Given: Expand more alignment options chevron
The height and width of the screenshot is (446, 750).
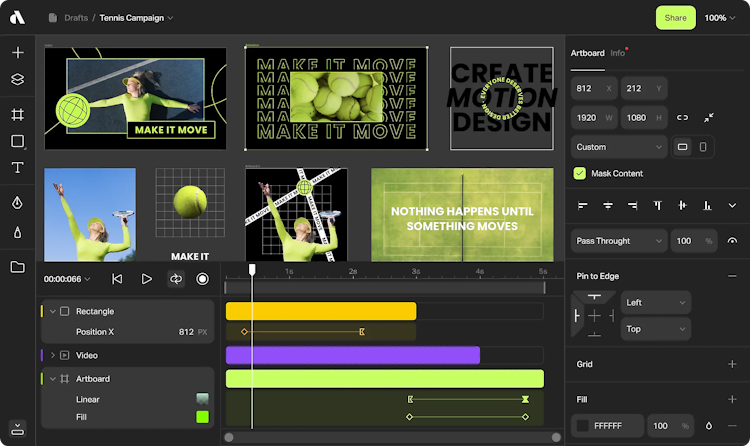Looking at the screenshot, I should click(x=732, y=206).
